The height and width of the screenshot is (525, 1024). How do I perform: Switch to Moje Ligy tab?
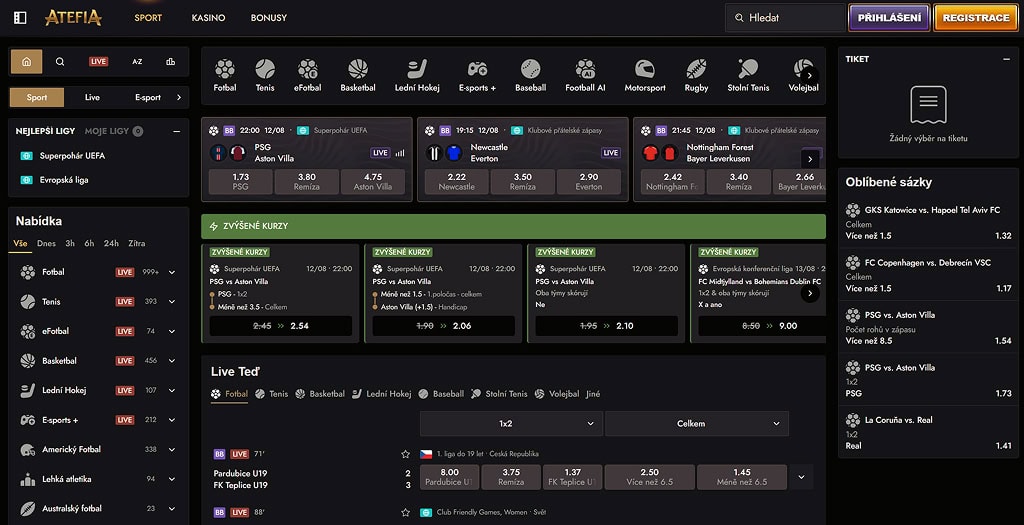(x=106, y=131)
